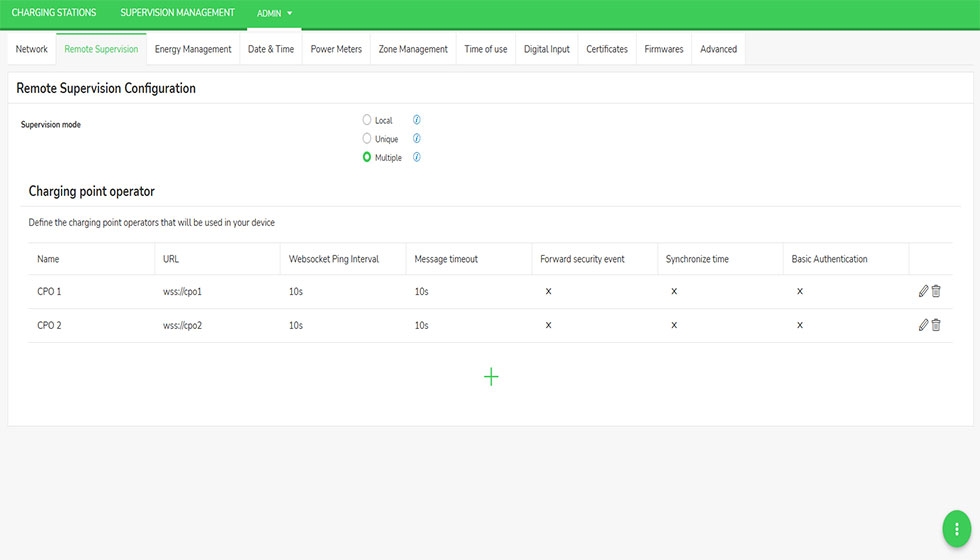This screenshot has width=980, height=560.
Task: Add a new charging point operator
Action: pos(491,377)
